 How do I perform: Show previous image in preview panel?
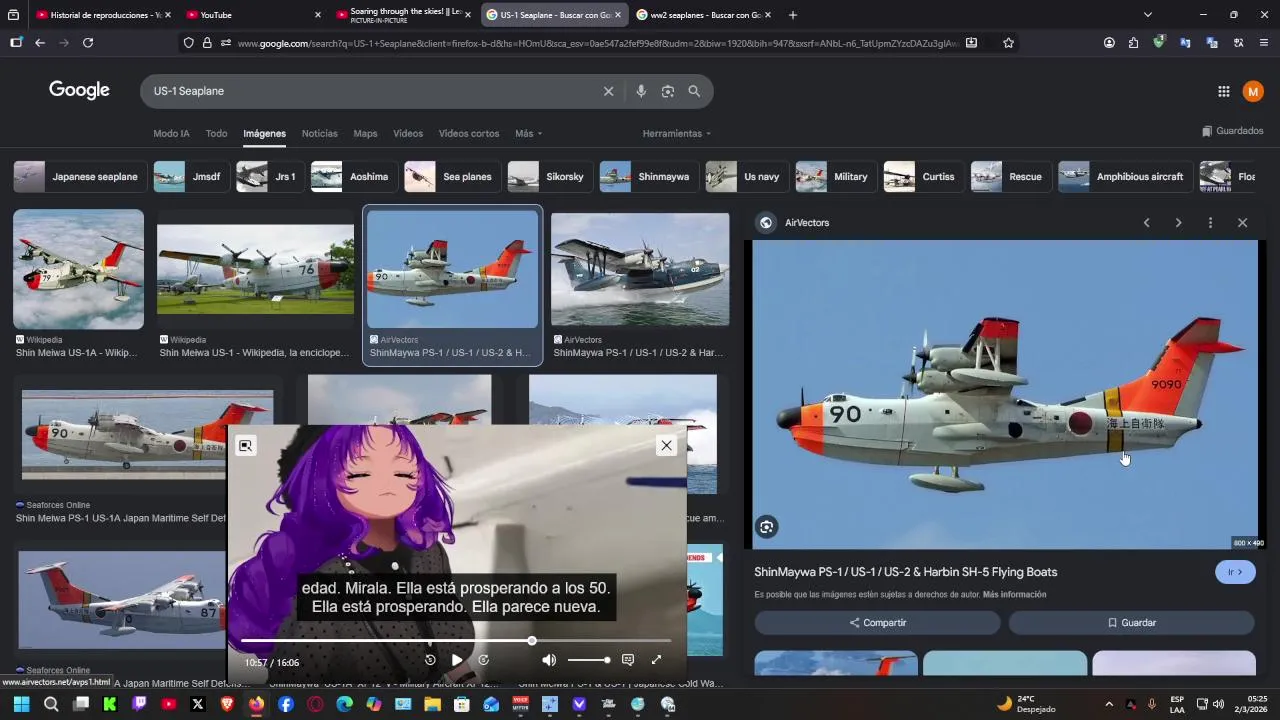coord(1146,223)
